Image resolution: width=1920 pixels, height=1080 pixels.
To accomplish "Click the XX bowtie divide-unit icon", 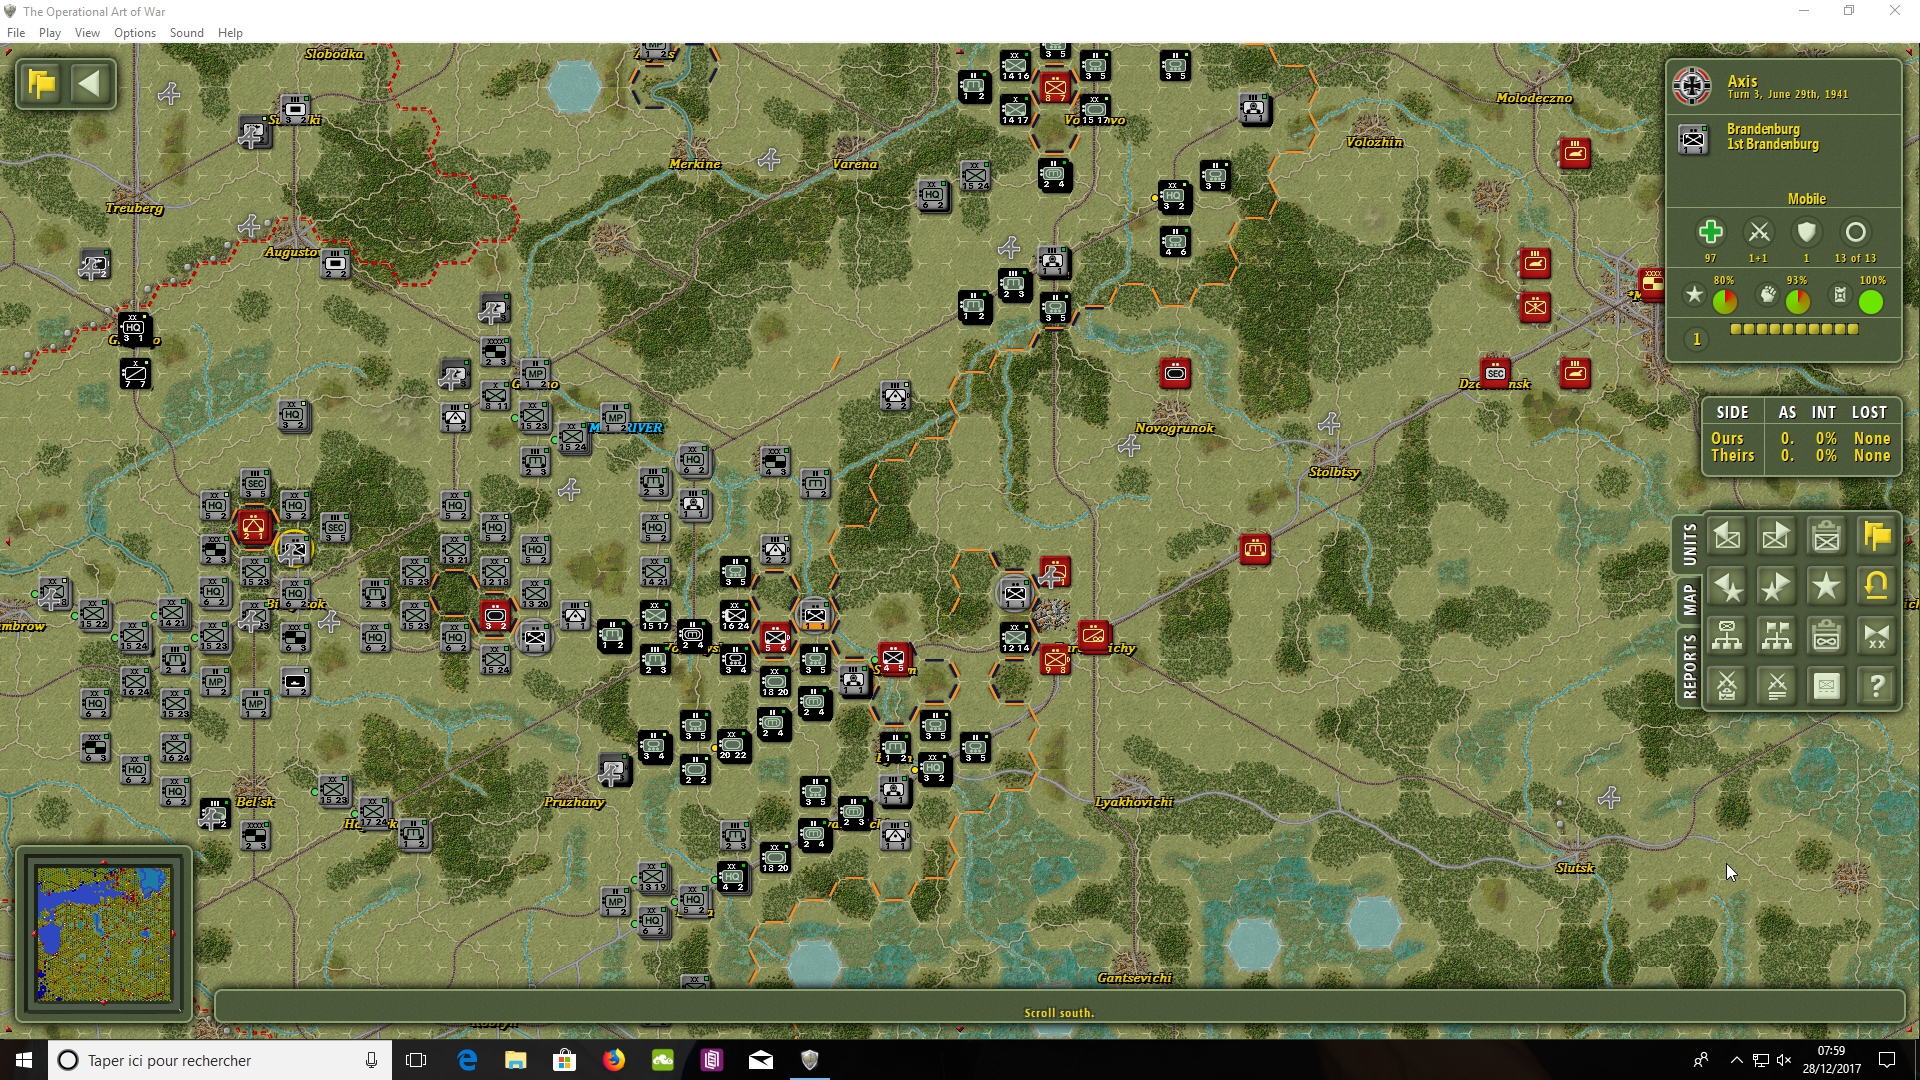I will click(1876, 636).
